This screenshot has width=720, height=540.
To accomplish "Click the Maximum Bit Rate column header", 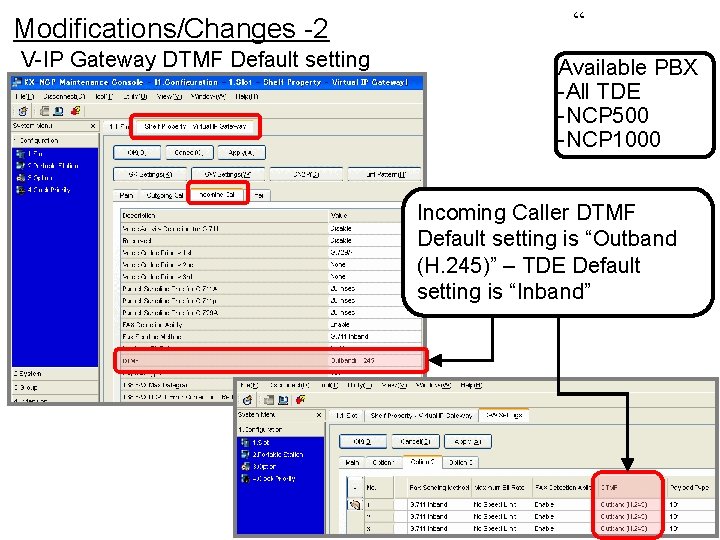I will pos(501,487).
